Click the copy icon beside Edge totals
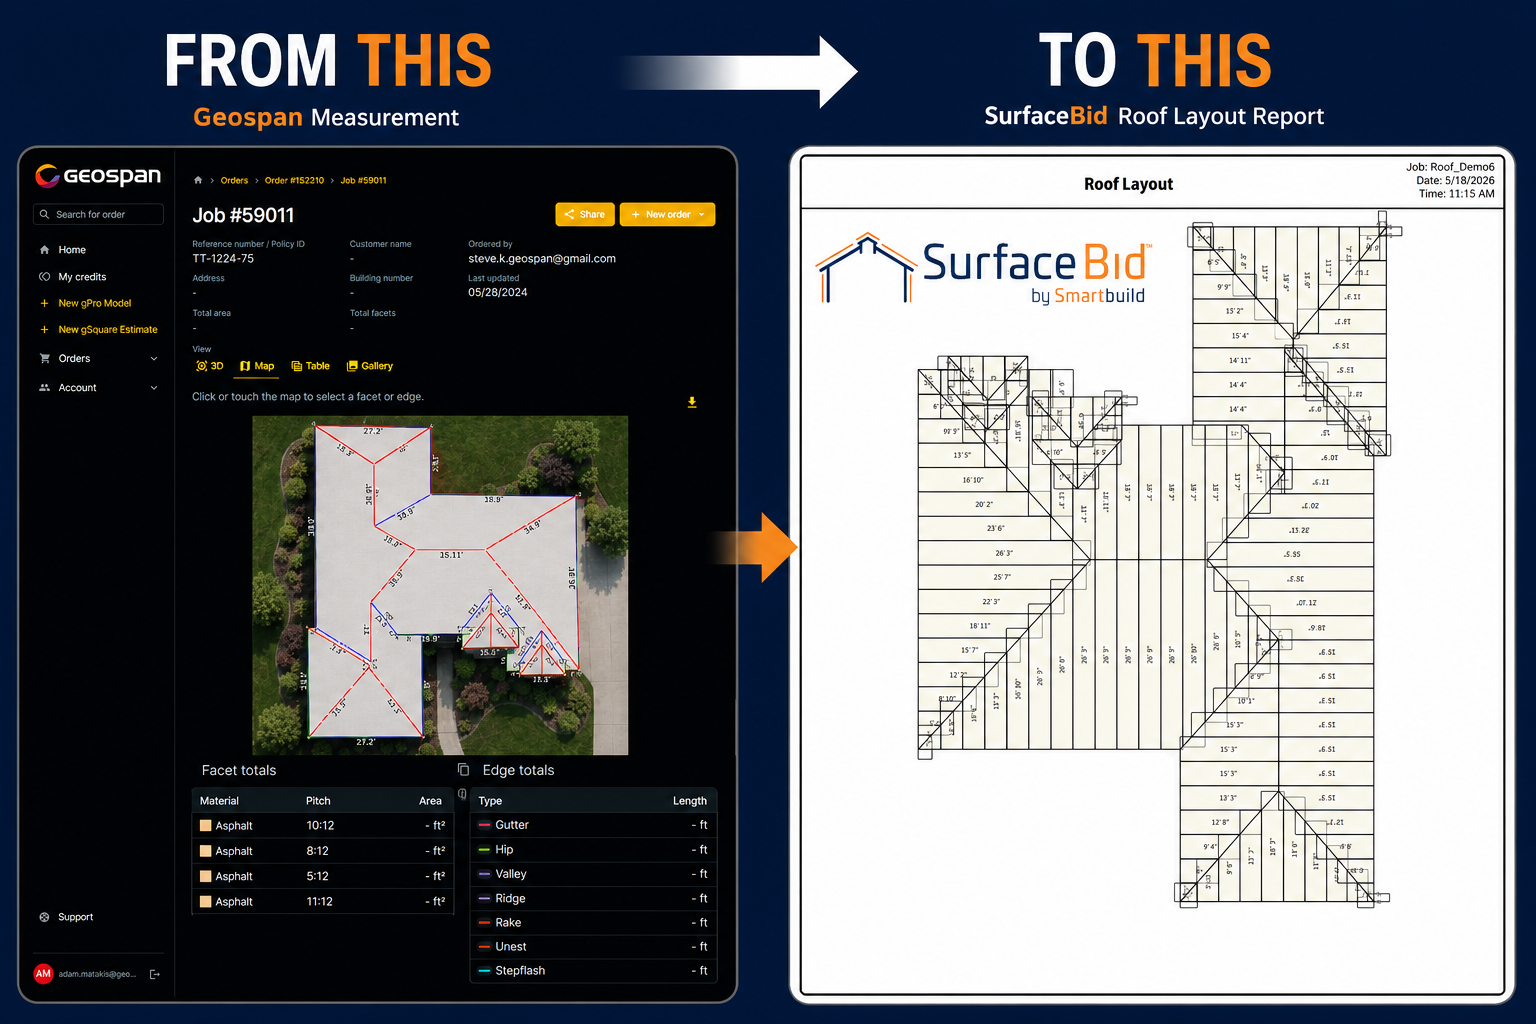1536x1024 pixels. [463, 769]
